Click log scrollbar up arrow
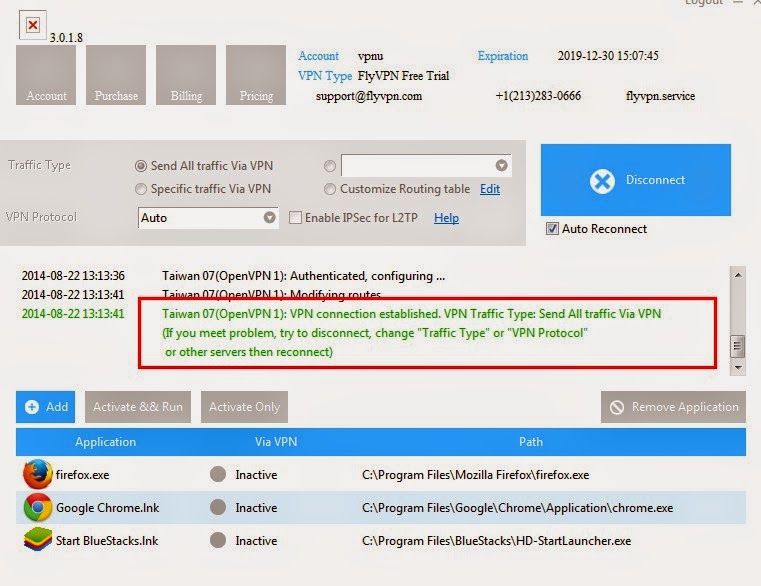761x586 pixels. 738,275
